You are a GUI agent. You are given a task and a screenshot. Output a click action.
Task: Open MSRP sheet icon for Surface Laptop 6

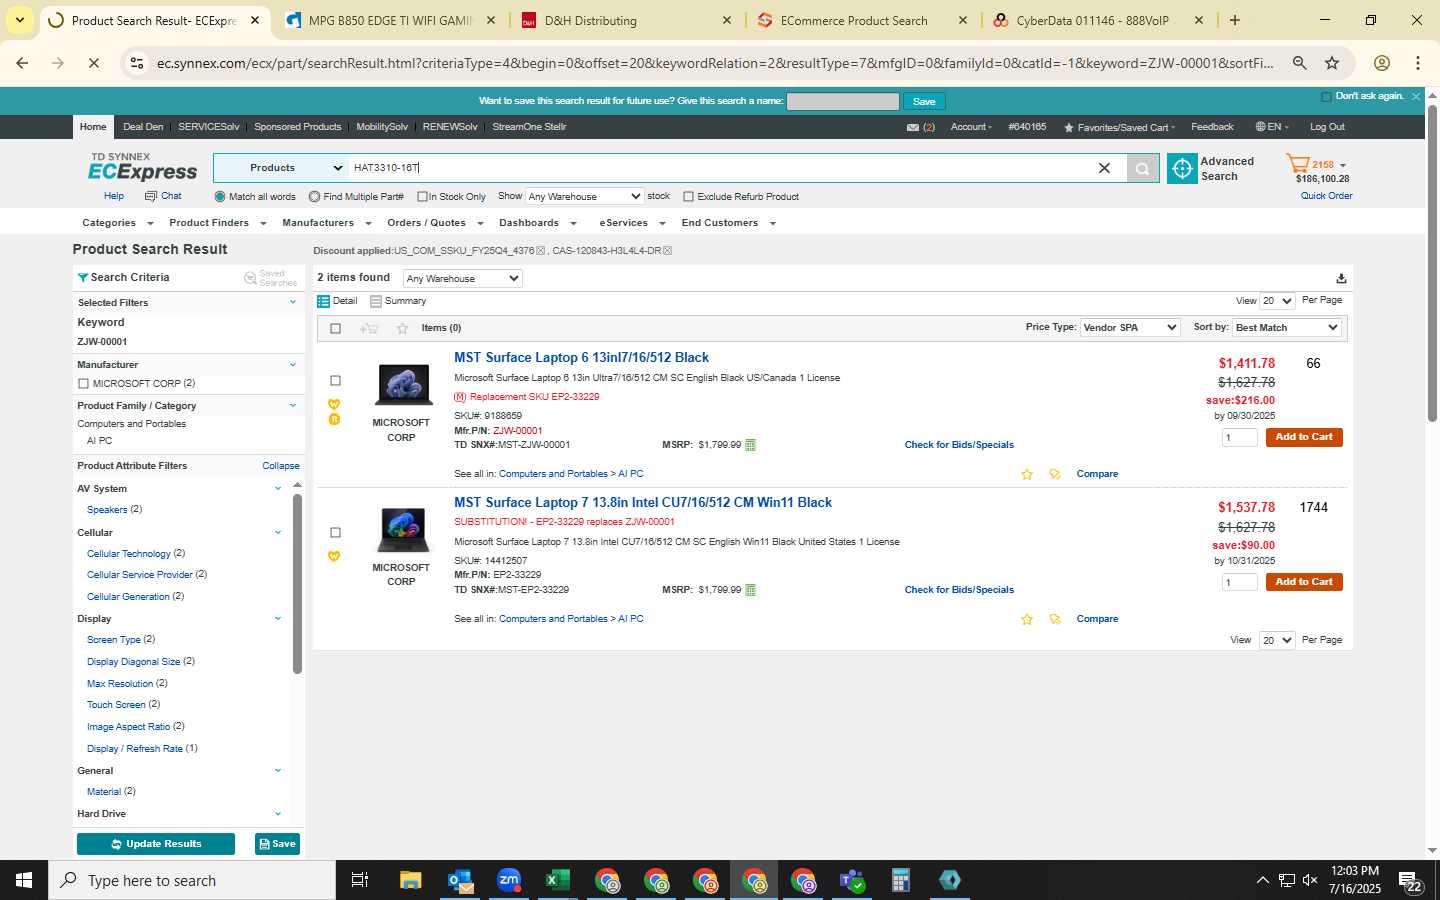click(x=751, y=445)
